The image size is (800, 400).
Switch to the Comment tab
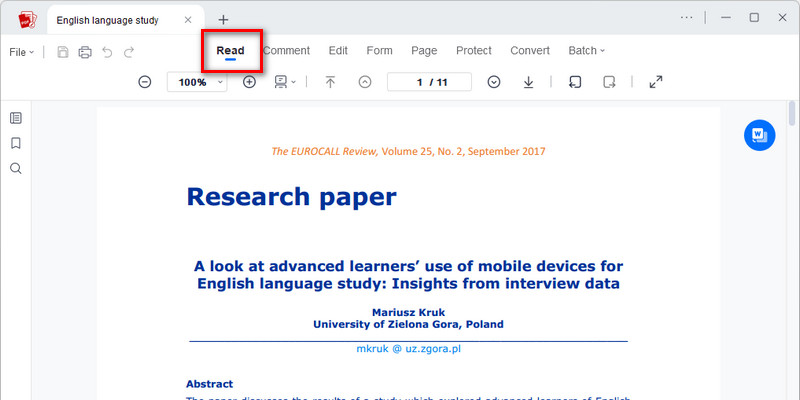click(286, 51)
